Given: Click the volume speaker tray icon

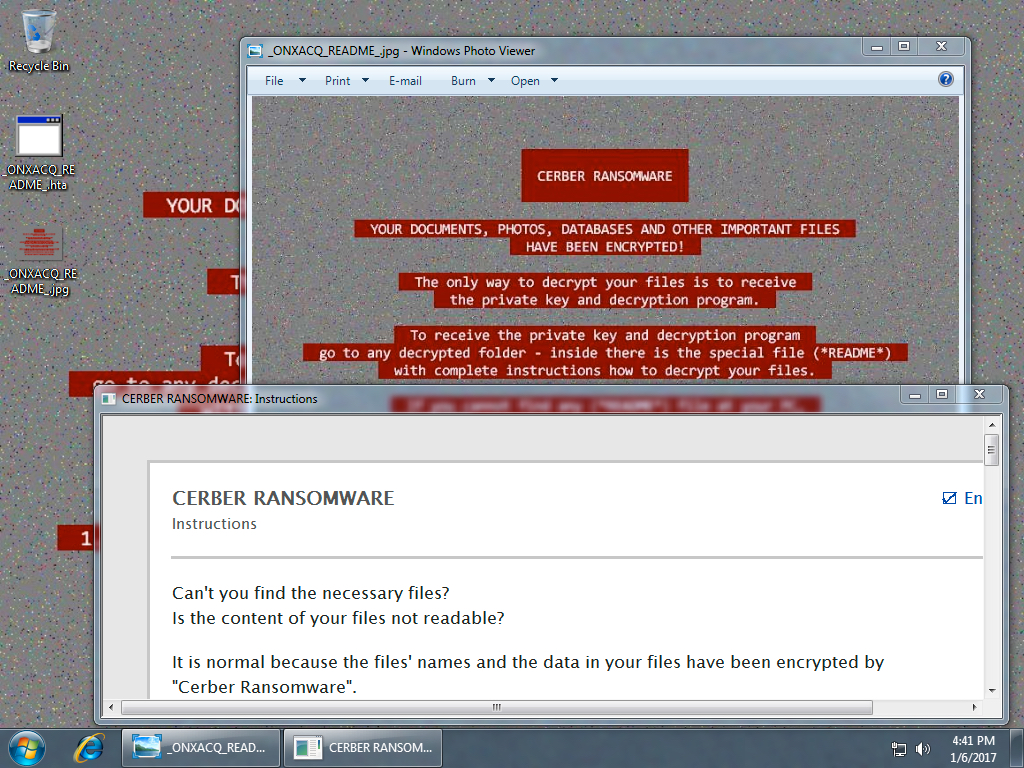Looking at the screenshot, I should (923, 749).
